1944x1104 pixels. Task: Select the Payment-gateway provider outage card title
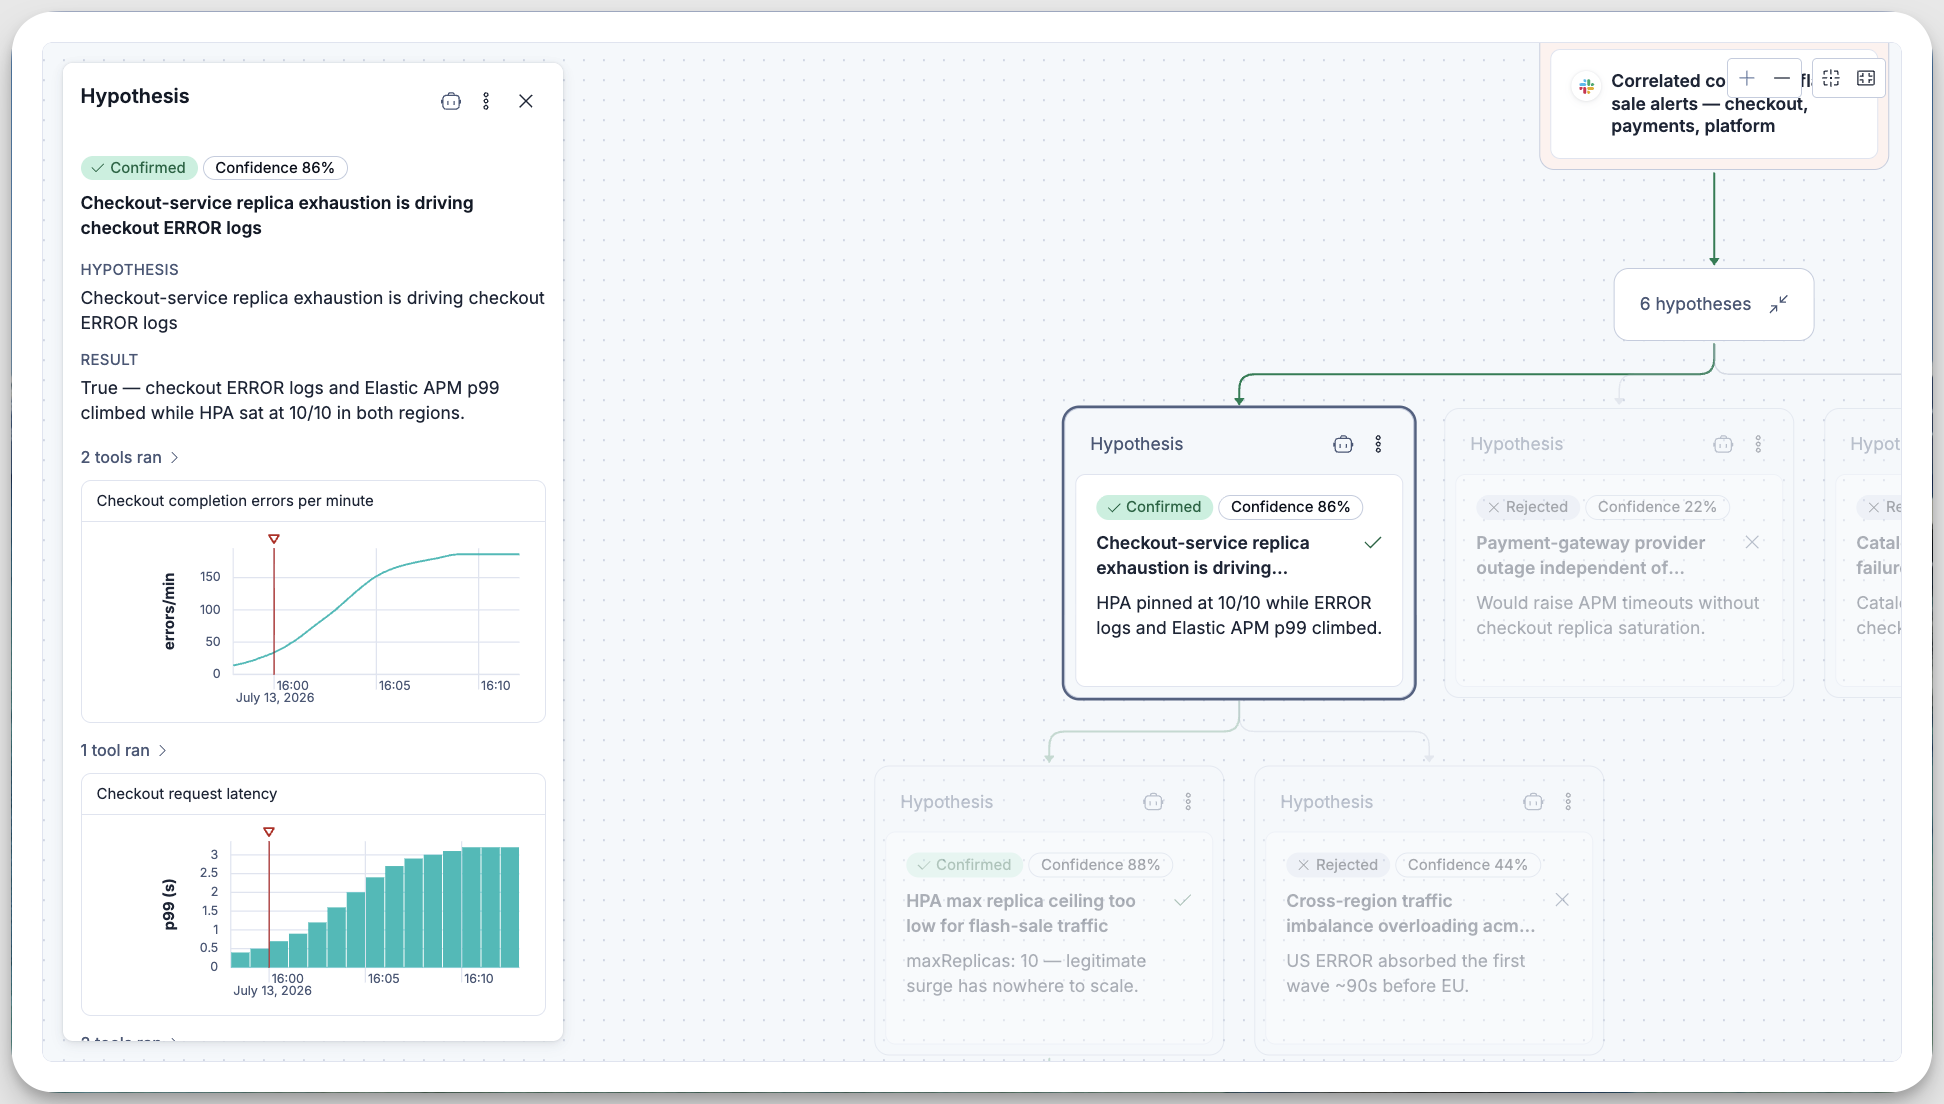click(1590, 555)
